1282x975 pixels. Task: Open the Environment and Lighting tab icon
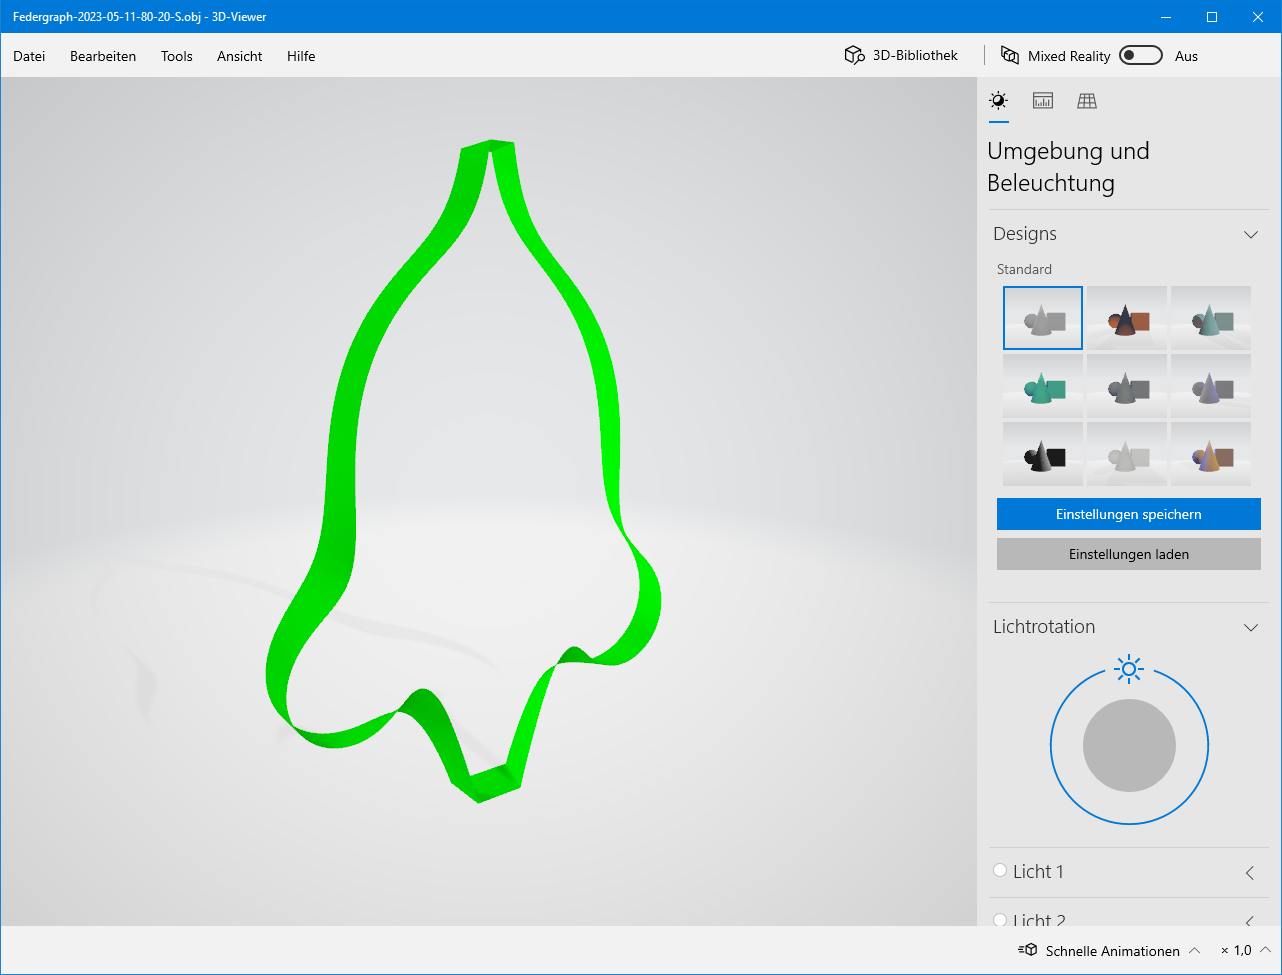[x=998, y=101]
